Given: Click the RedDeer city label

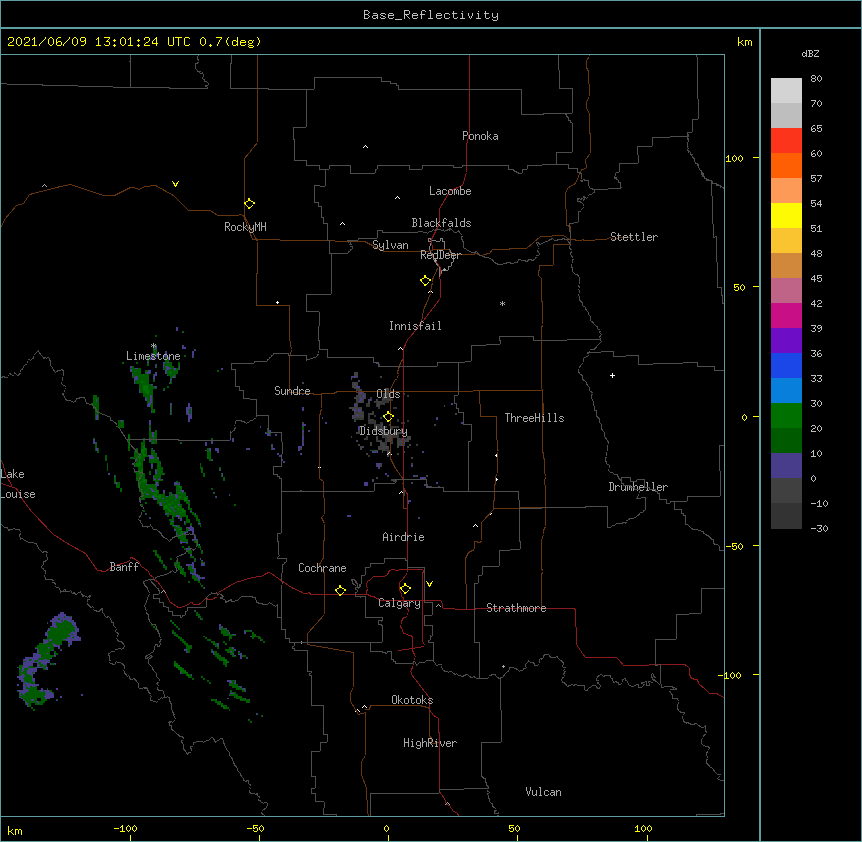Looking at the screenshot, I should click(x=440, y=255).
